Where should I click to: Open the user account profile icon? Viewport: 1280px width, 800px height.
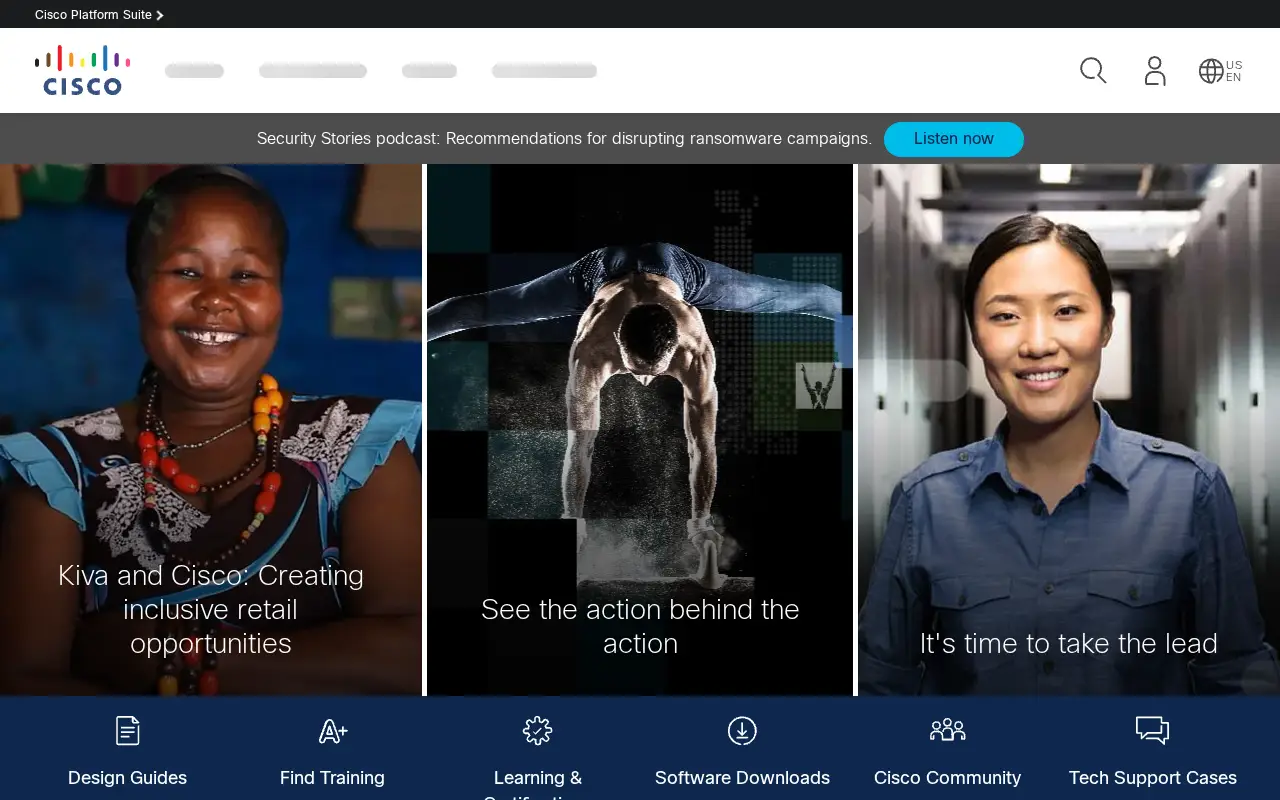[1155, 71]
